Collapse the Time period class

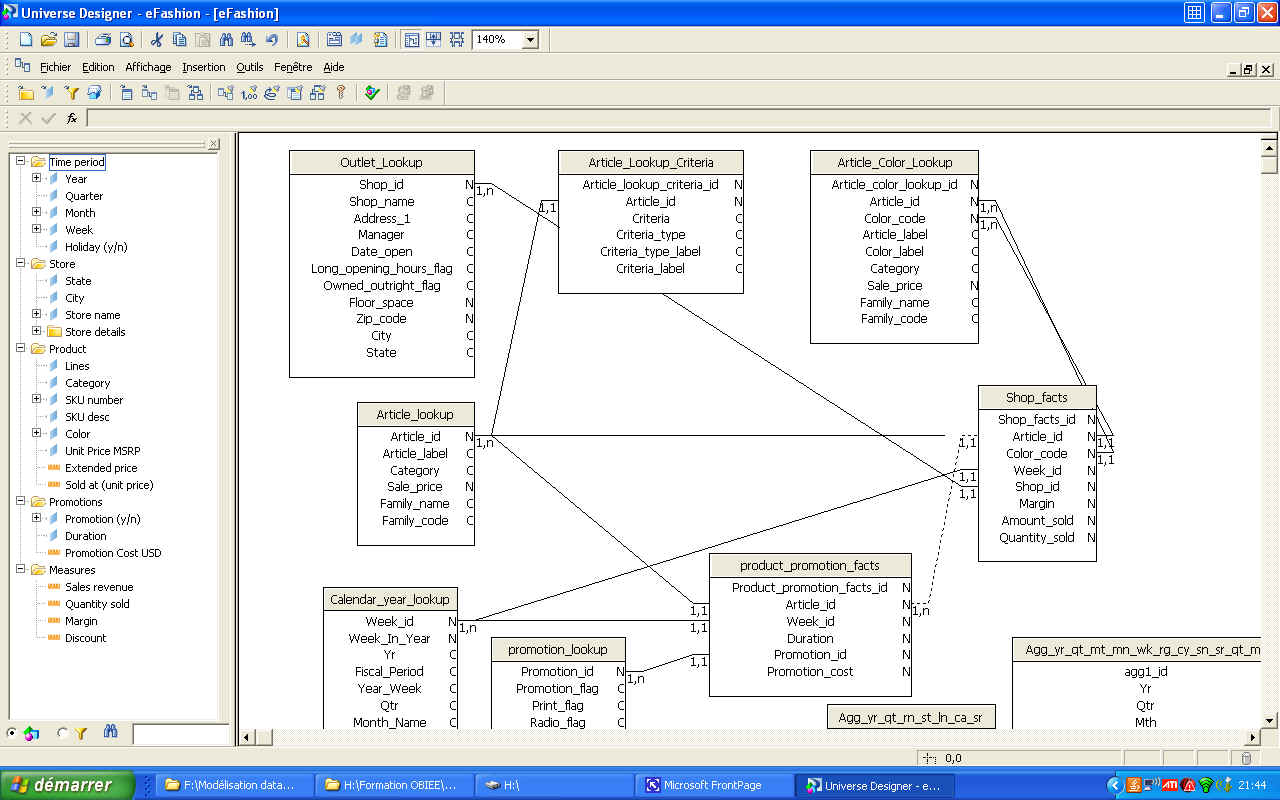(x=21, y=161)
